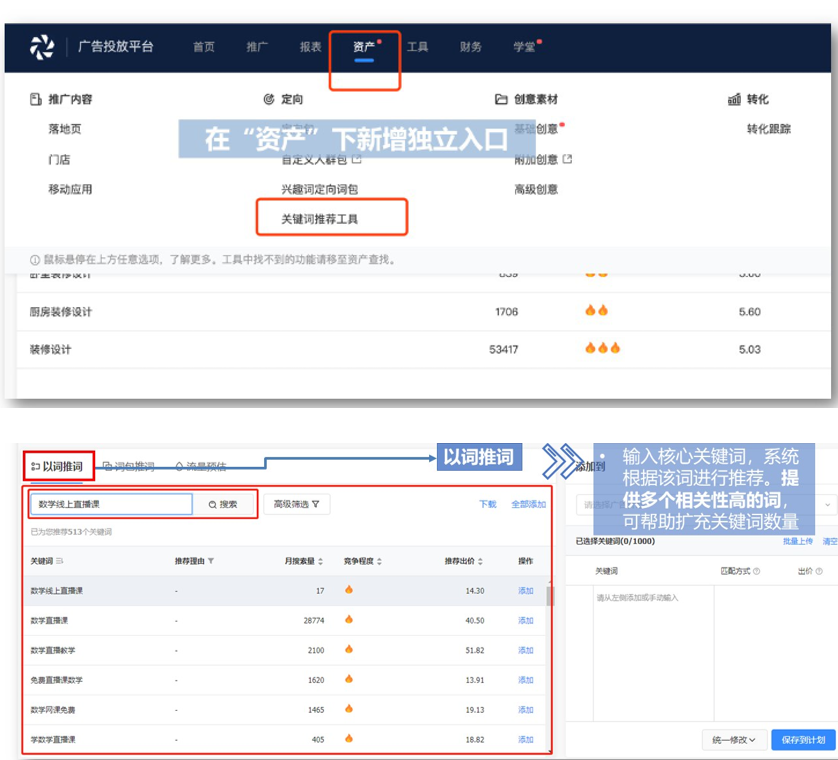Open the 高级筛选 filter dropdown
Screen dimensions: 838x760
[x=296, y=504]
